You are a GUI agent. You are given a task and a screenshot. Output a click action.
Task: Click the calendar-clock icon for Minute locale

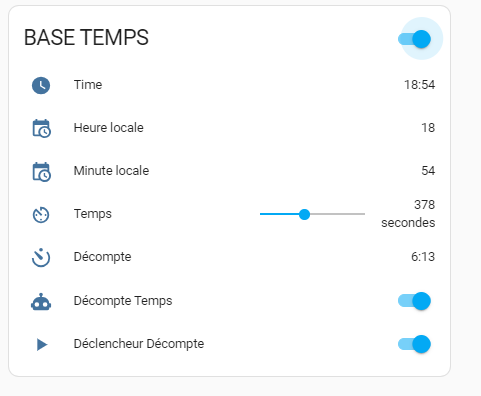pyautogui.click(x=41, y=172)
